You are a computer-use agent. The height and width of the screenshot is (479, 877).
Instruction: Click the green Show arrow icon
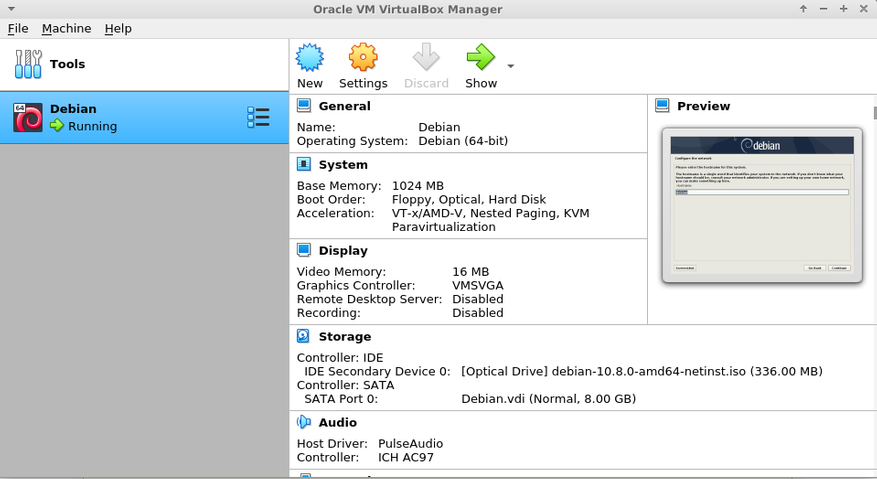click(x=480, y=58)
